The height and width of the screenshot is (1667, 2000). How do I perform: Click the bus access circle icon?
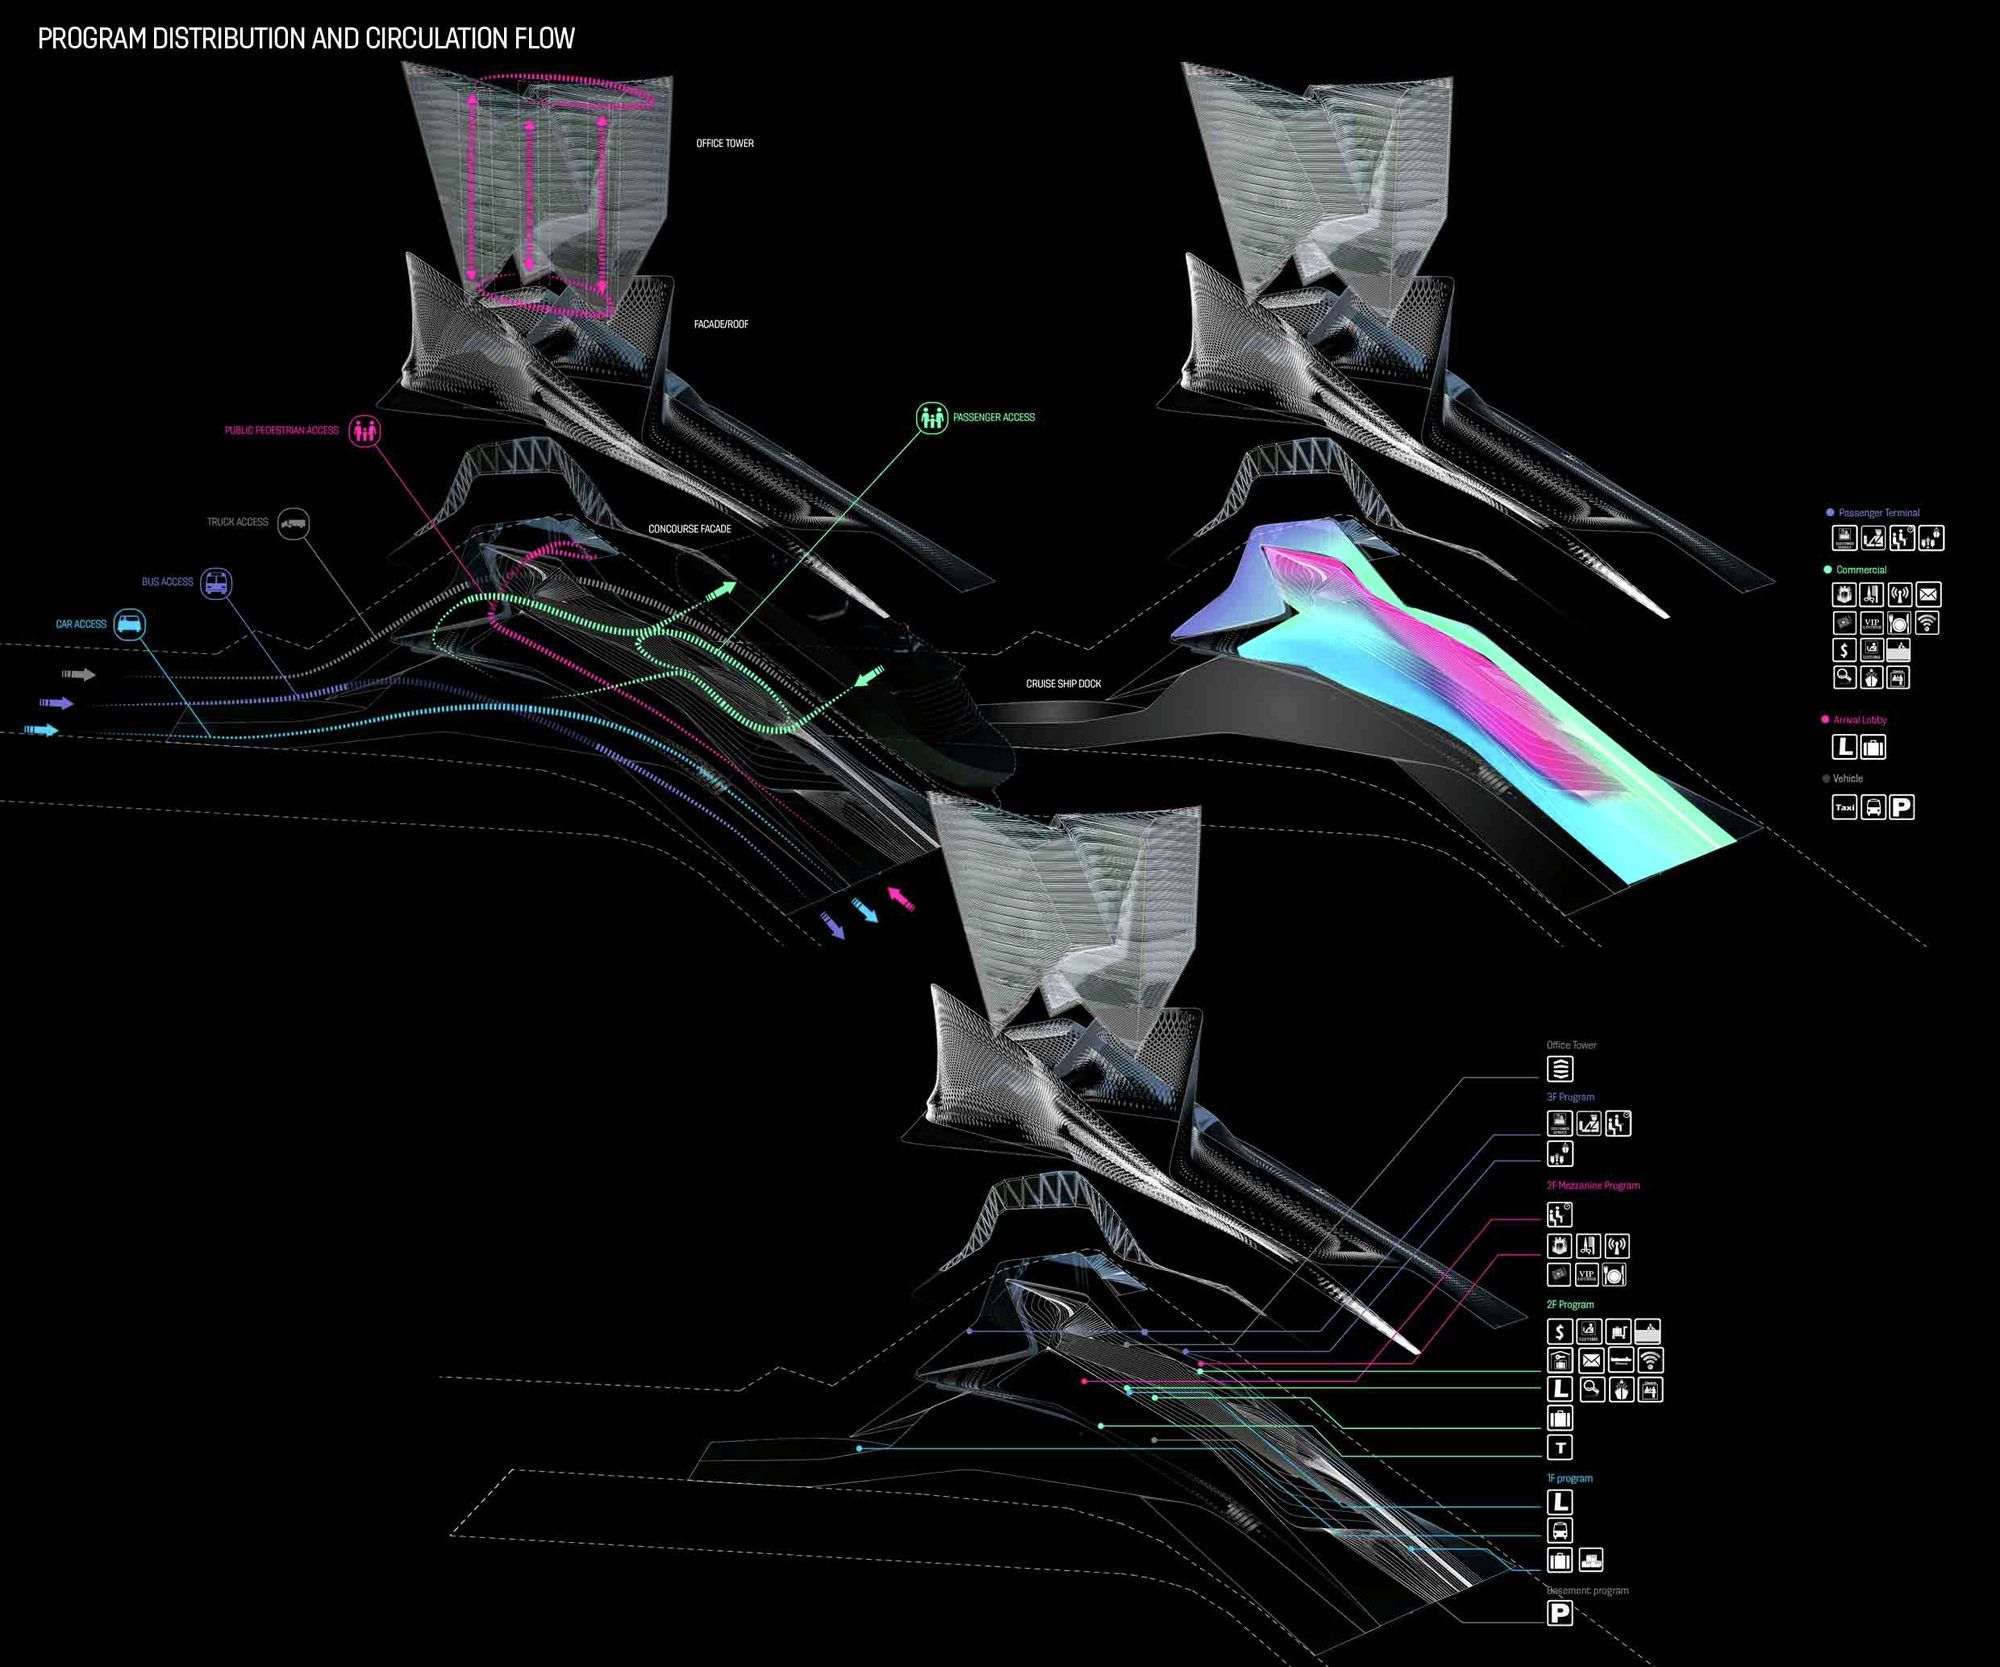(216, 583)
